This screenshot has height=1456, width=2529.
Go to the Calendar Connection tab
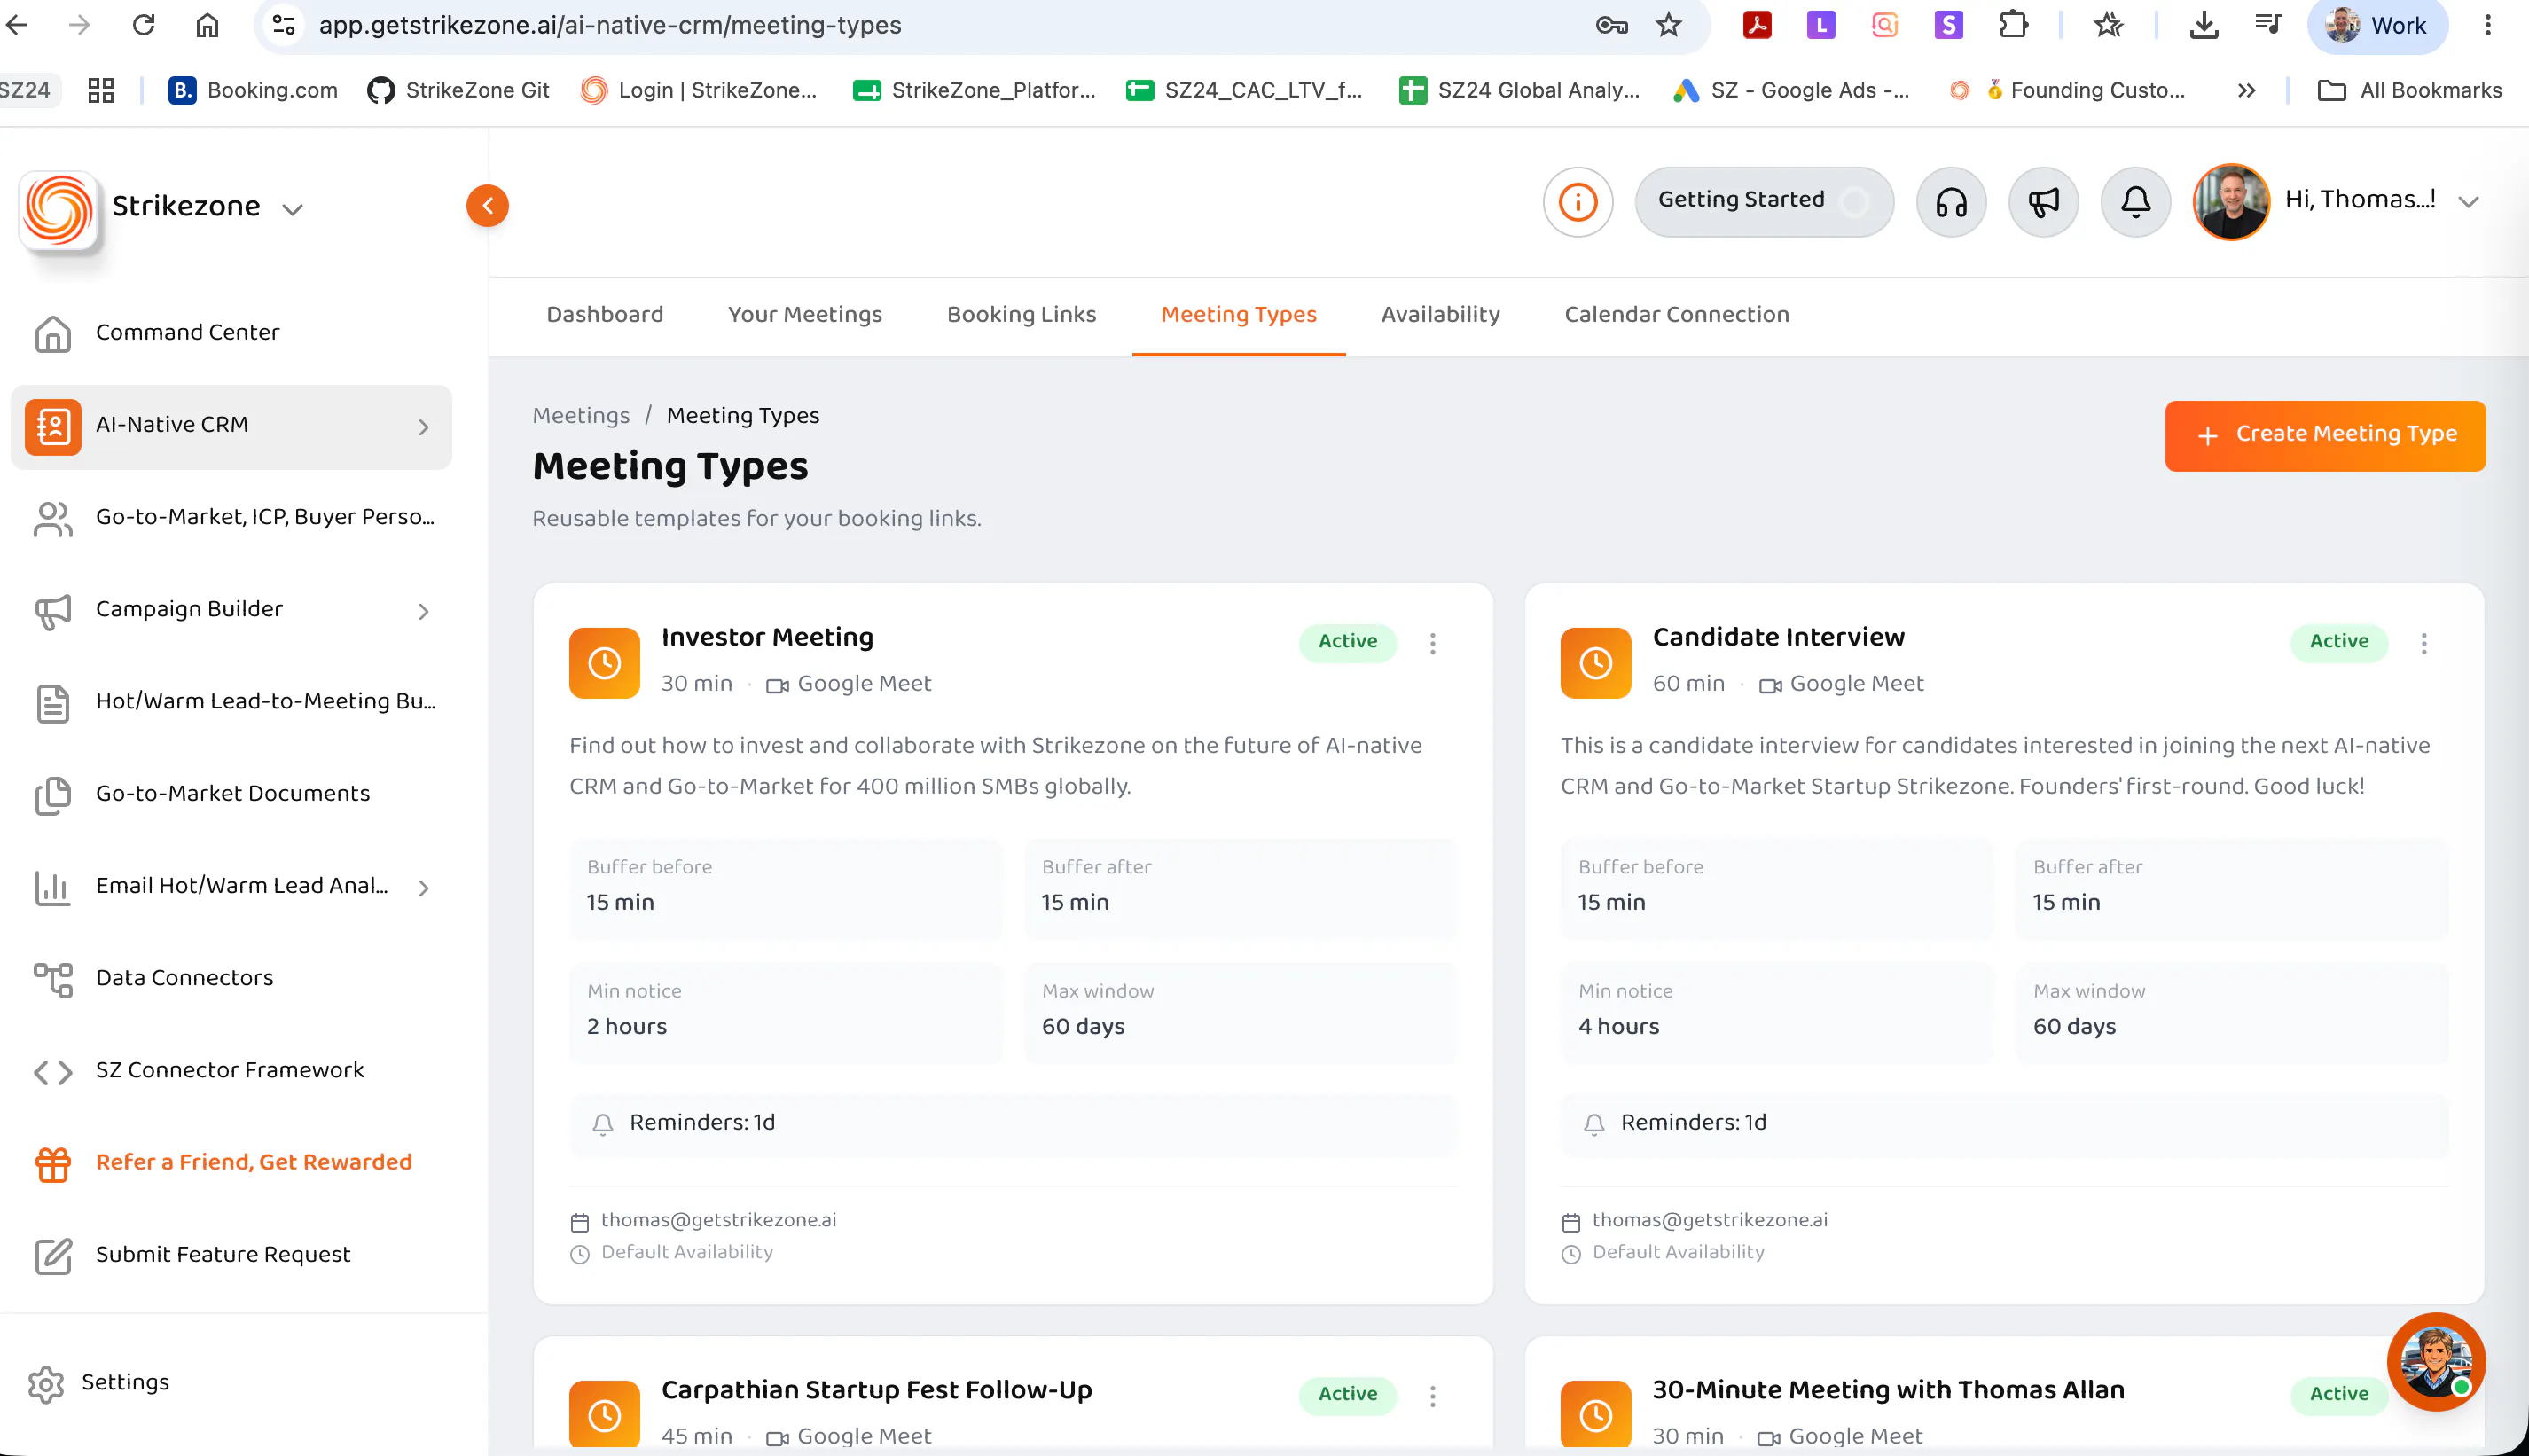click(1676, 315)
